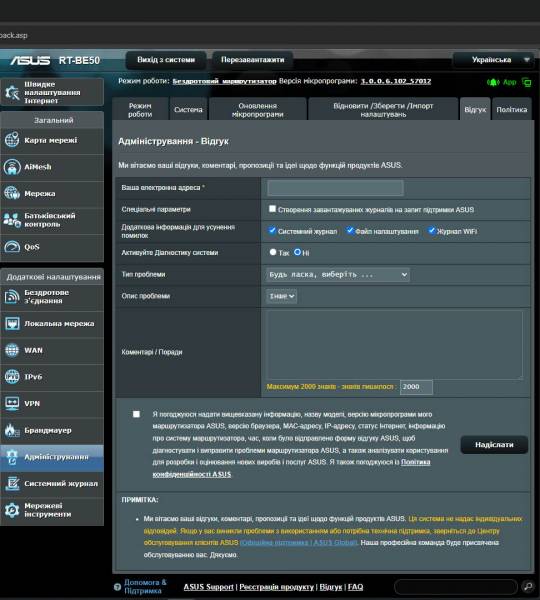Click the QoS gauge icon
The image size is (540, 600).
[12, 247]
